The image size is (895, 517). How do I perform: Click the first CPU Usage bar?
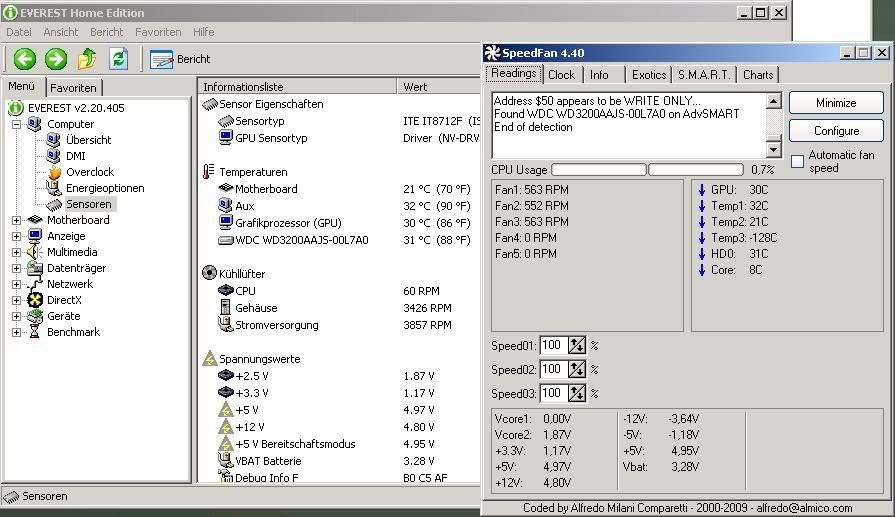tap(599, 169)
